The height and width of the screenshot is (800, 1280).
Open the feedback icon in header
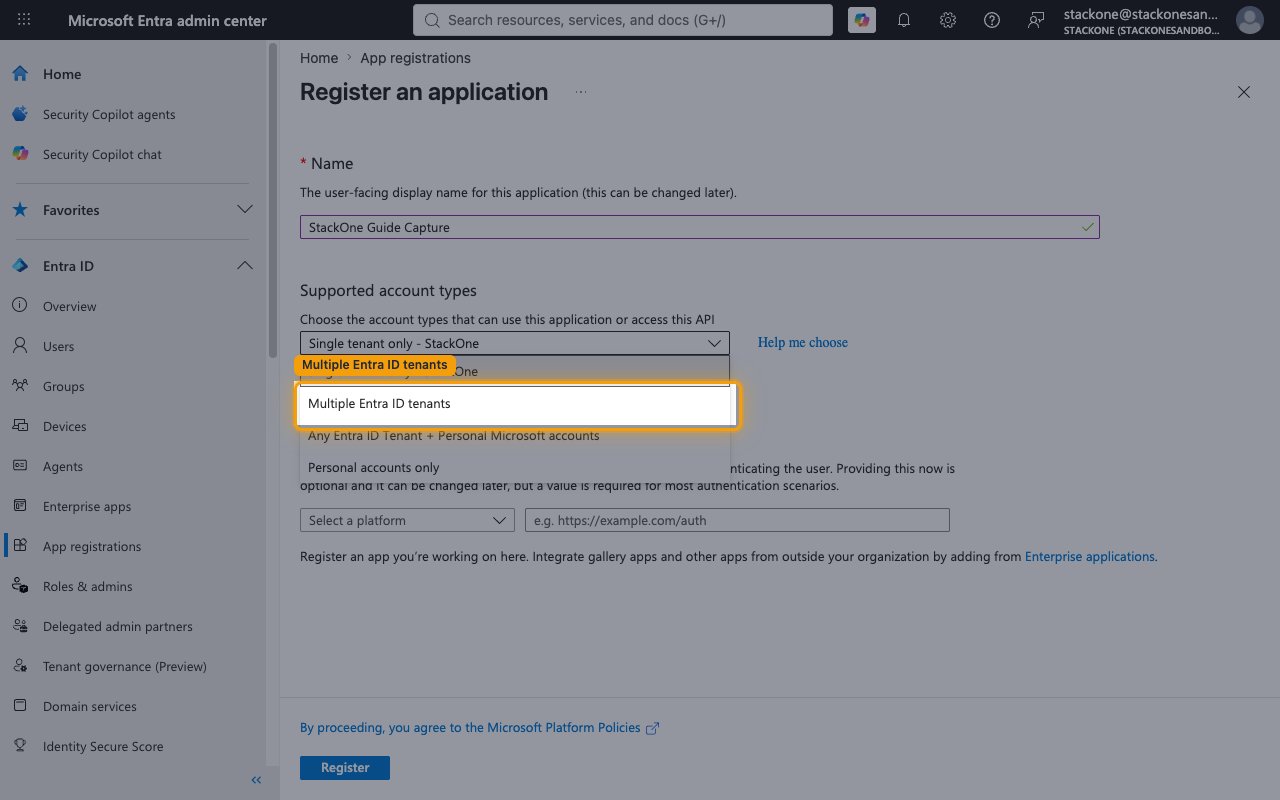click(x=1036, y=20)
